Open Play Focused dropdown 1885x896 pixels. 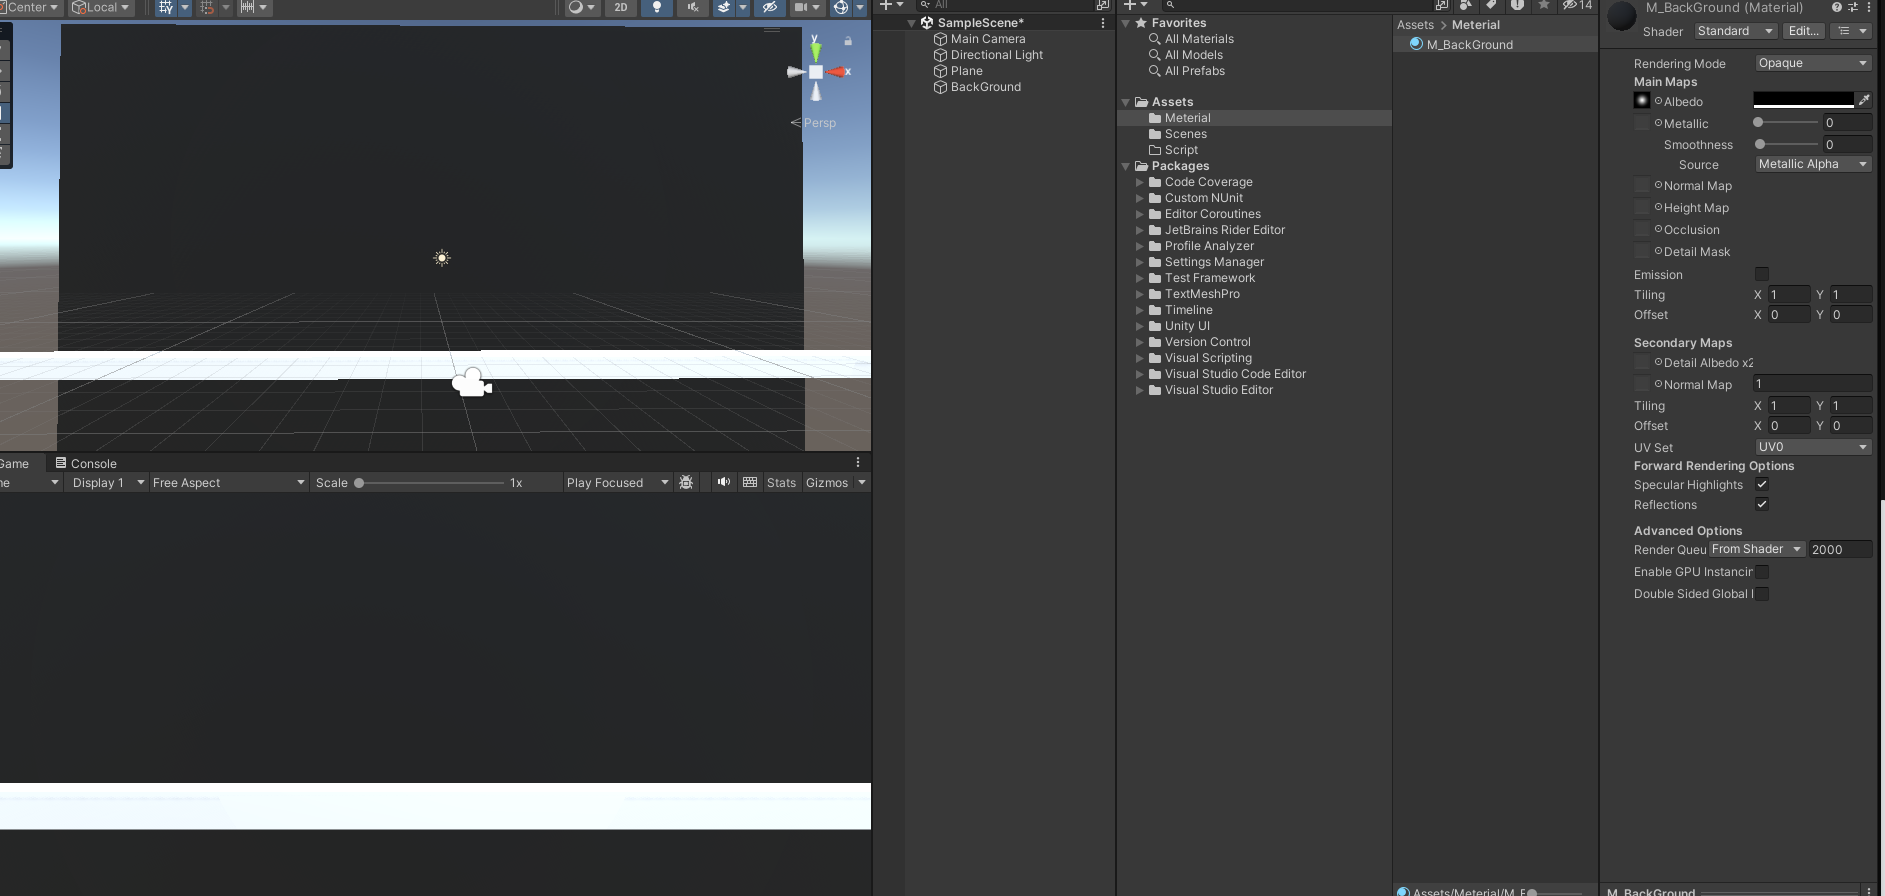tap(617, 482)
